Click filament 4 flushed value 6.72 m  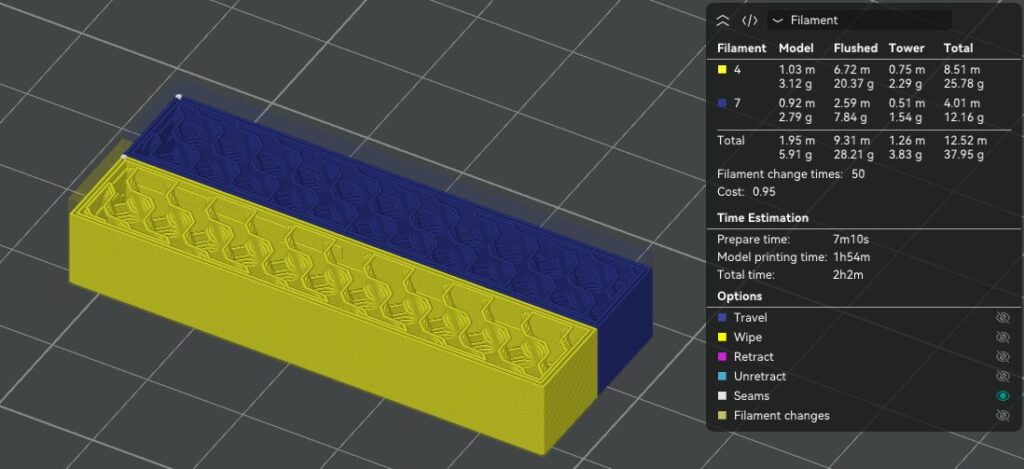(852, 69)
